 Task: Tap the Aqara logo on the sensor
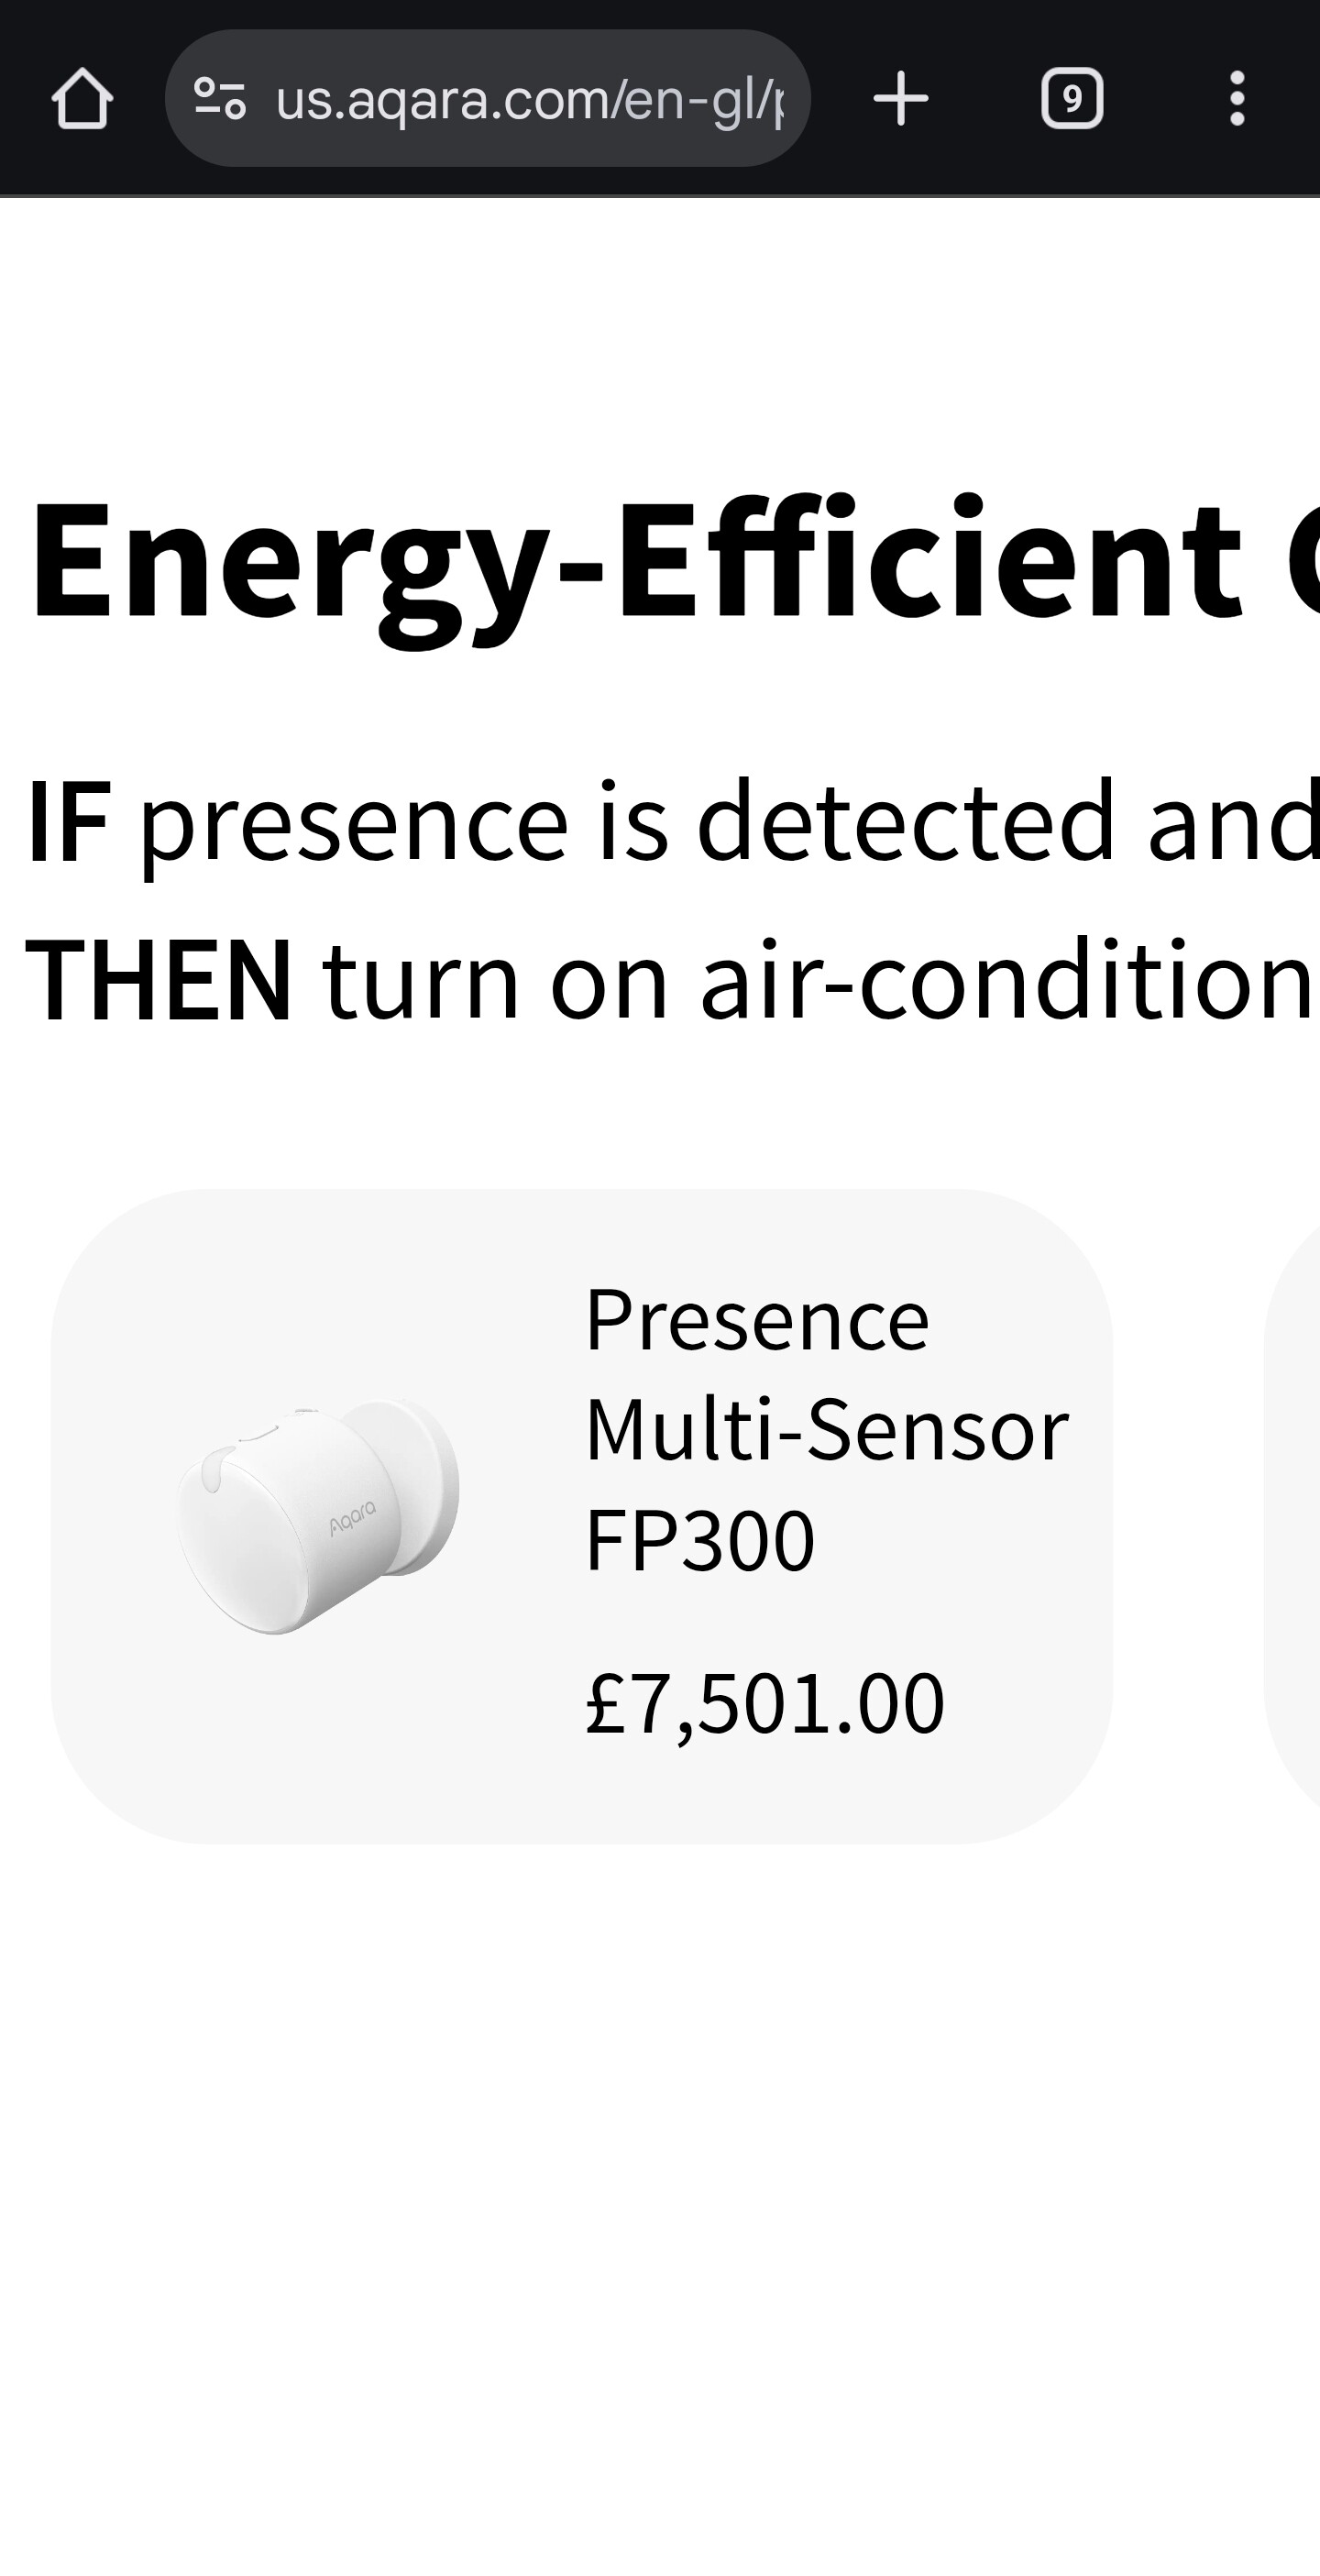352,1517
